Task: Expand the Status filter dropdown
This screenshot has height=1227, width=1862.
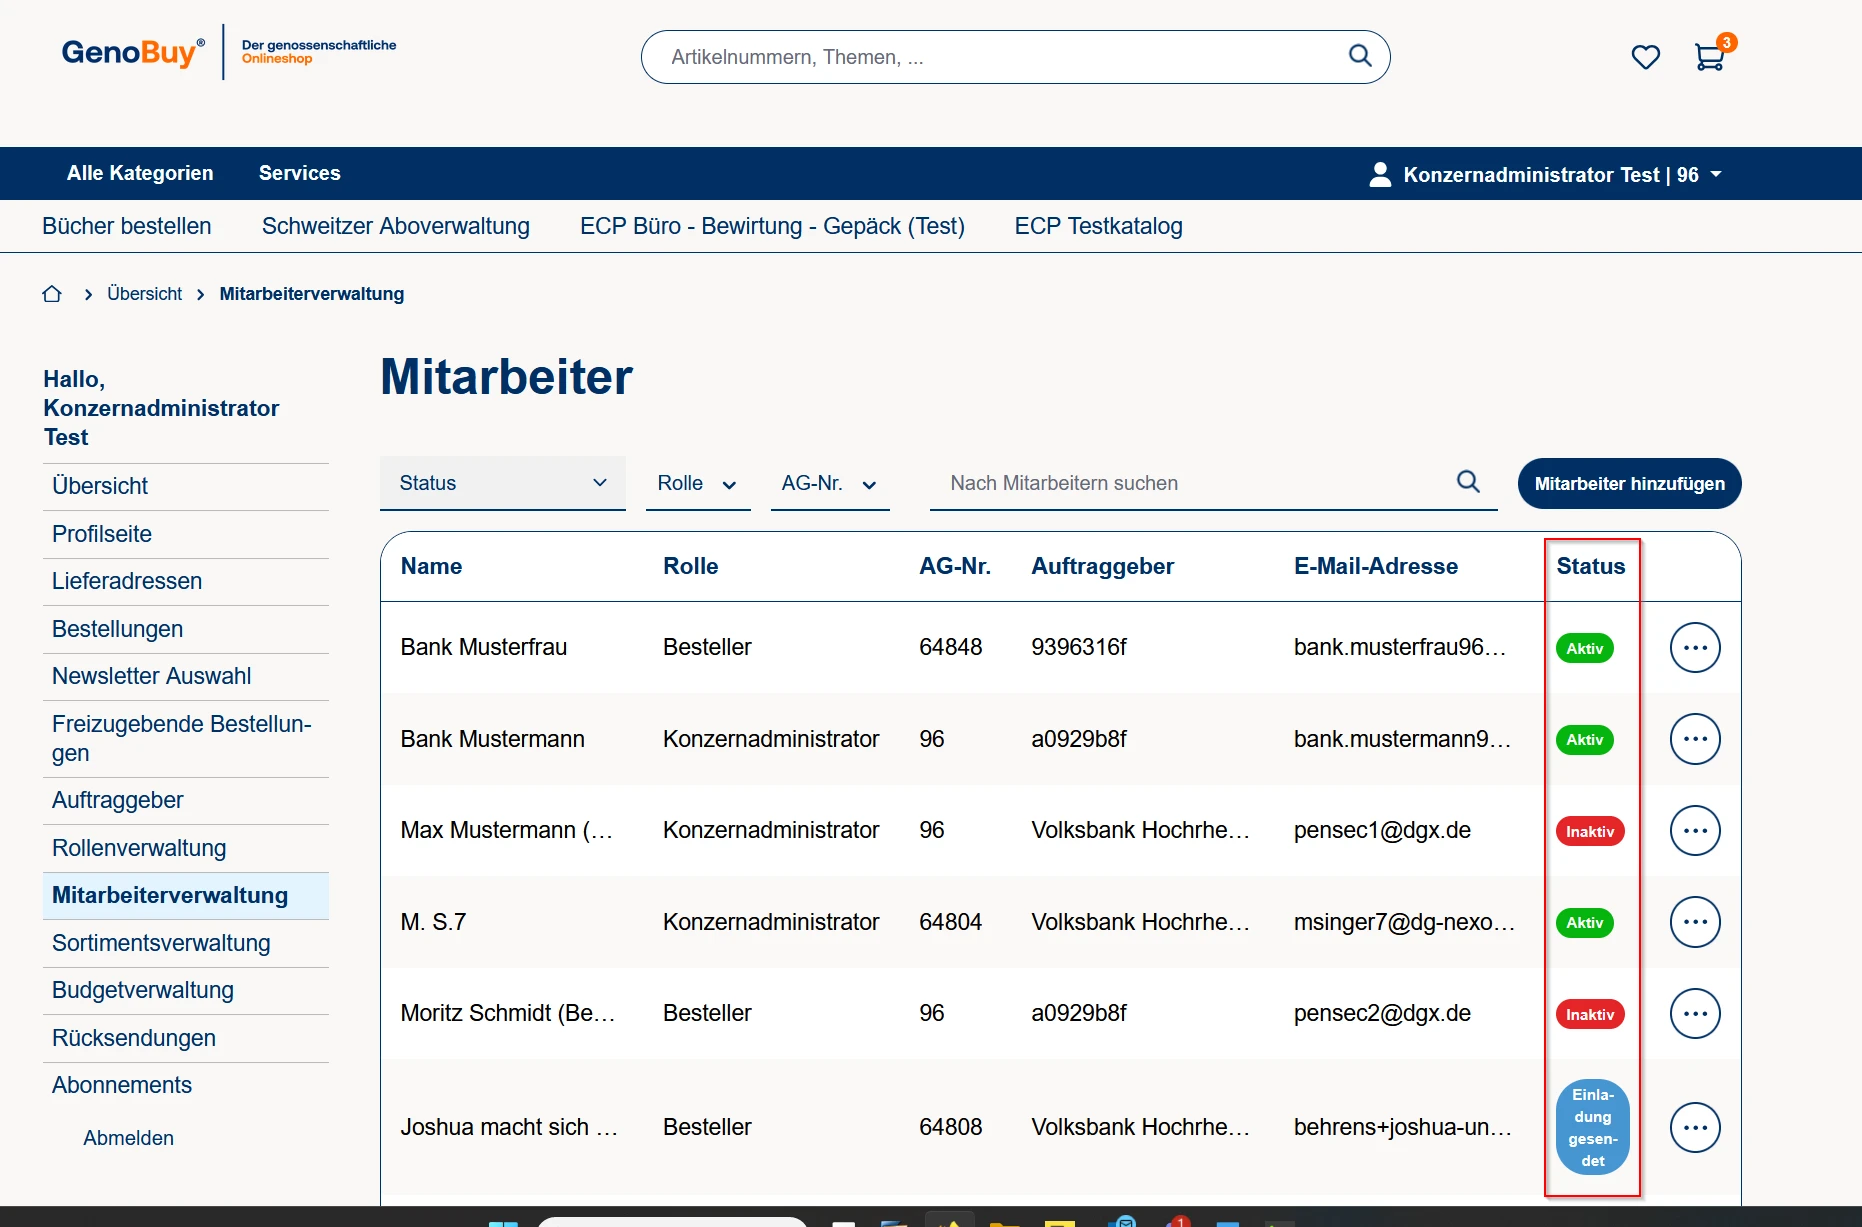Action: (502, 483)
